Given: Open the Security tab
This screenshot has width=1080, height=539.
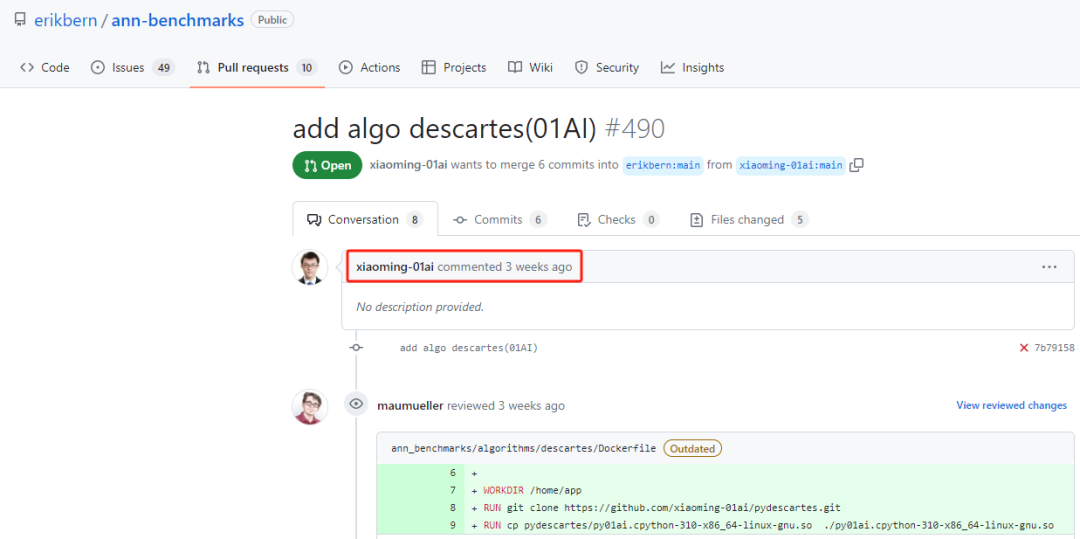Looking at the screenshot, I should click(x=607, y=67).
